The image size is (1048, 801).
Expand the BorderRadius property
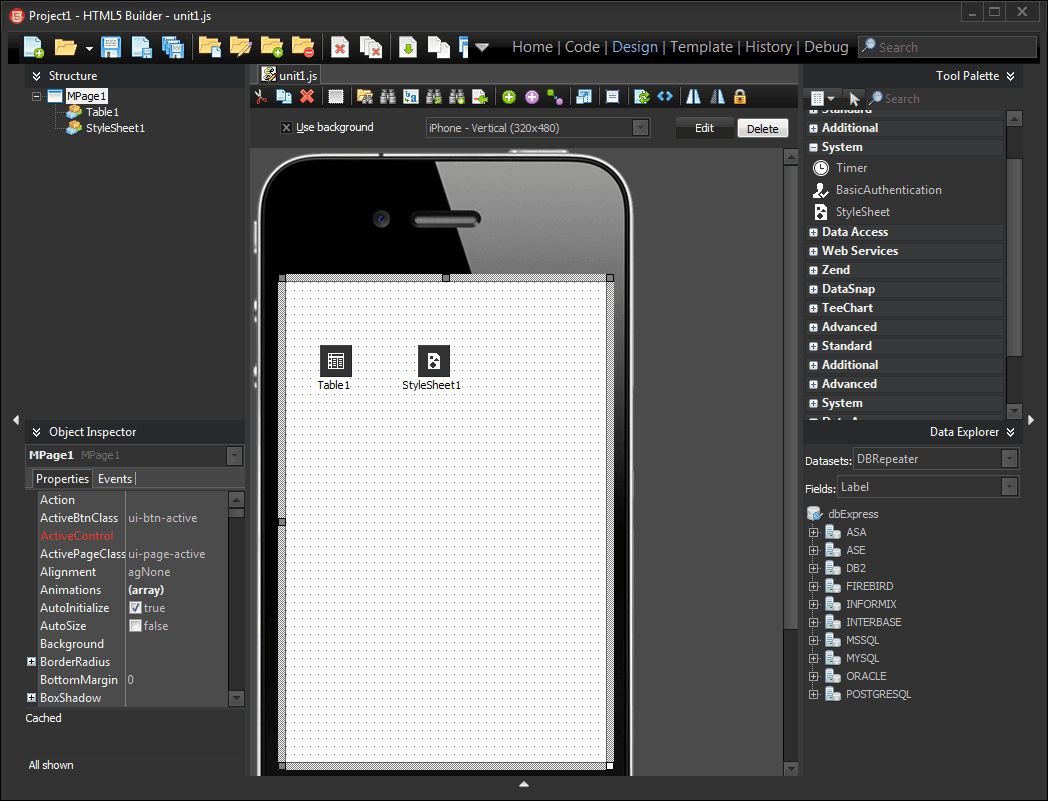(x=31, y=661)
